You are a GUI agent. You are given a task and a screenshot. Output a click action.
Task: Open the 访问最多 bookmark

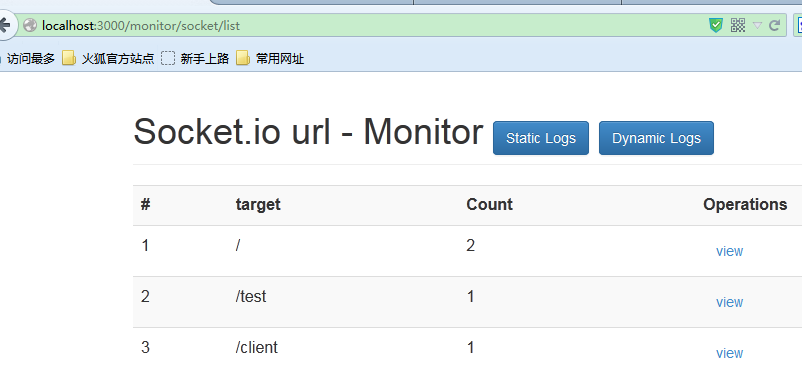tap(31, 59)
